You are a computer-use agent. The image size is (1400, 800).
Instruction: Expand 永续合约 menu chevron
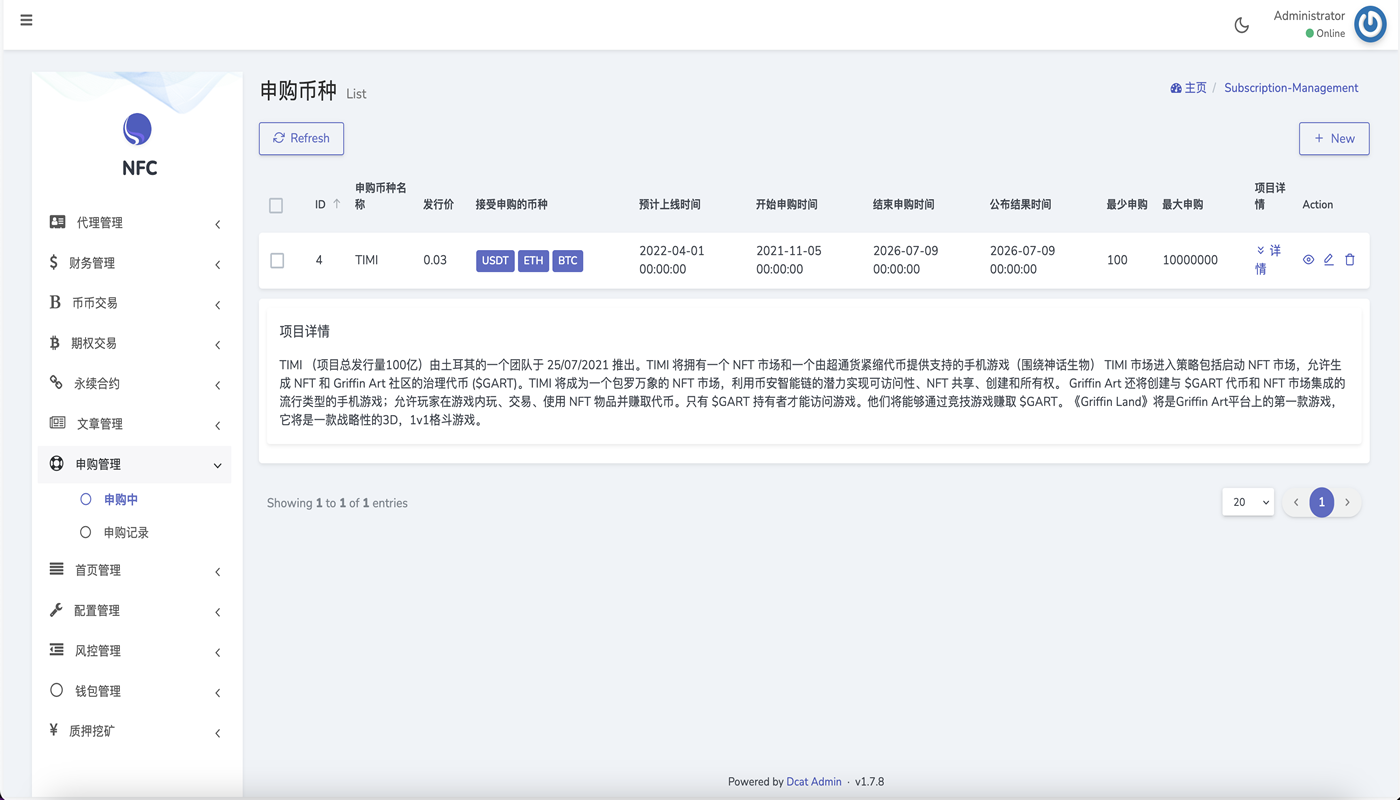[218, 384]
